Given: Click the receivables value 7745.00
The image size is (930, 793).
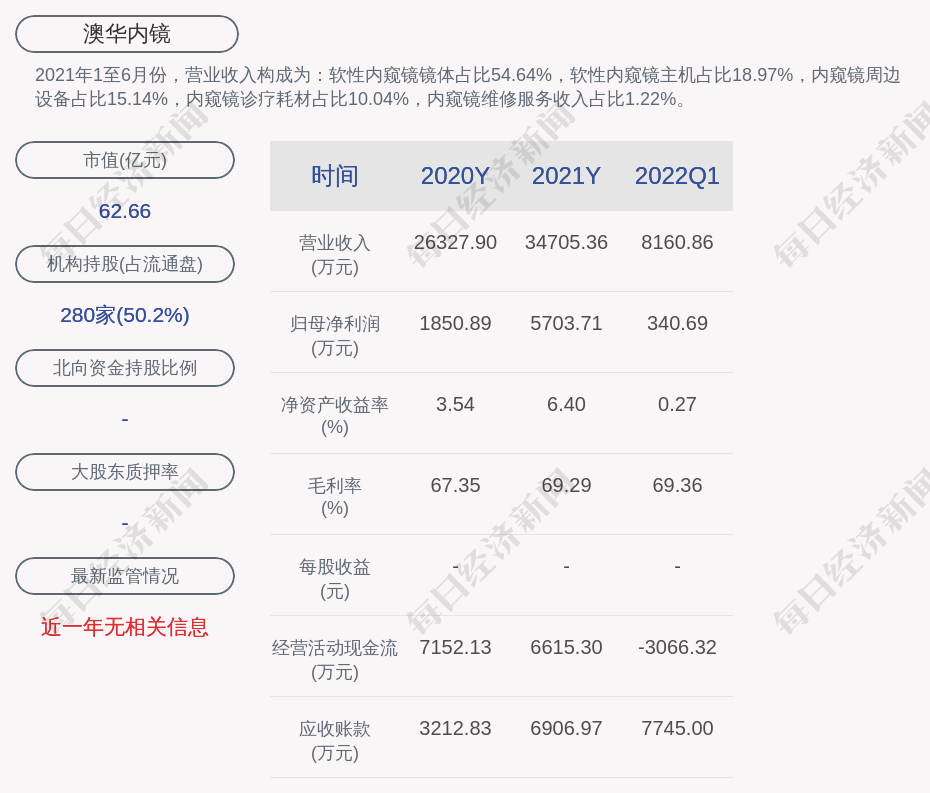Looking at the screenshot, I should (x=677, y=728).
